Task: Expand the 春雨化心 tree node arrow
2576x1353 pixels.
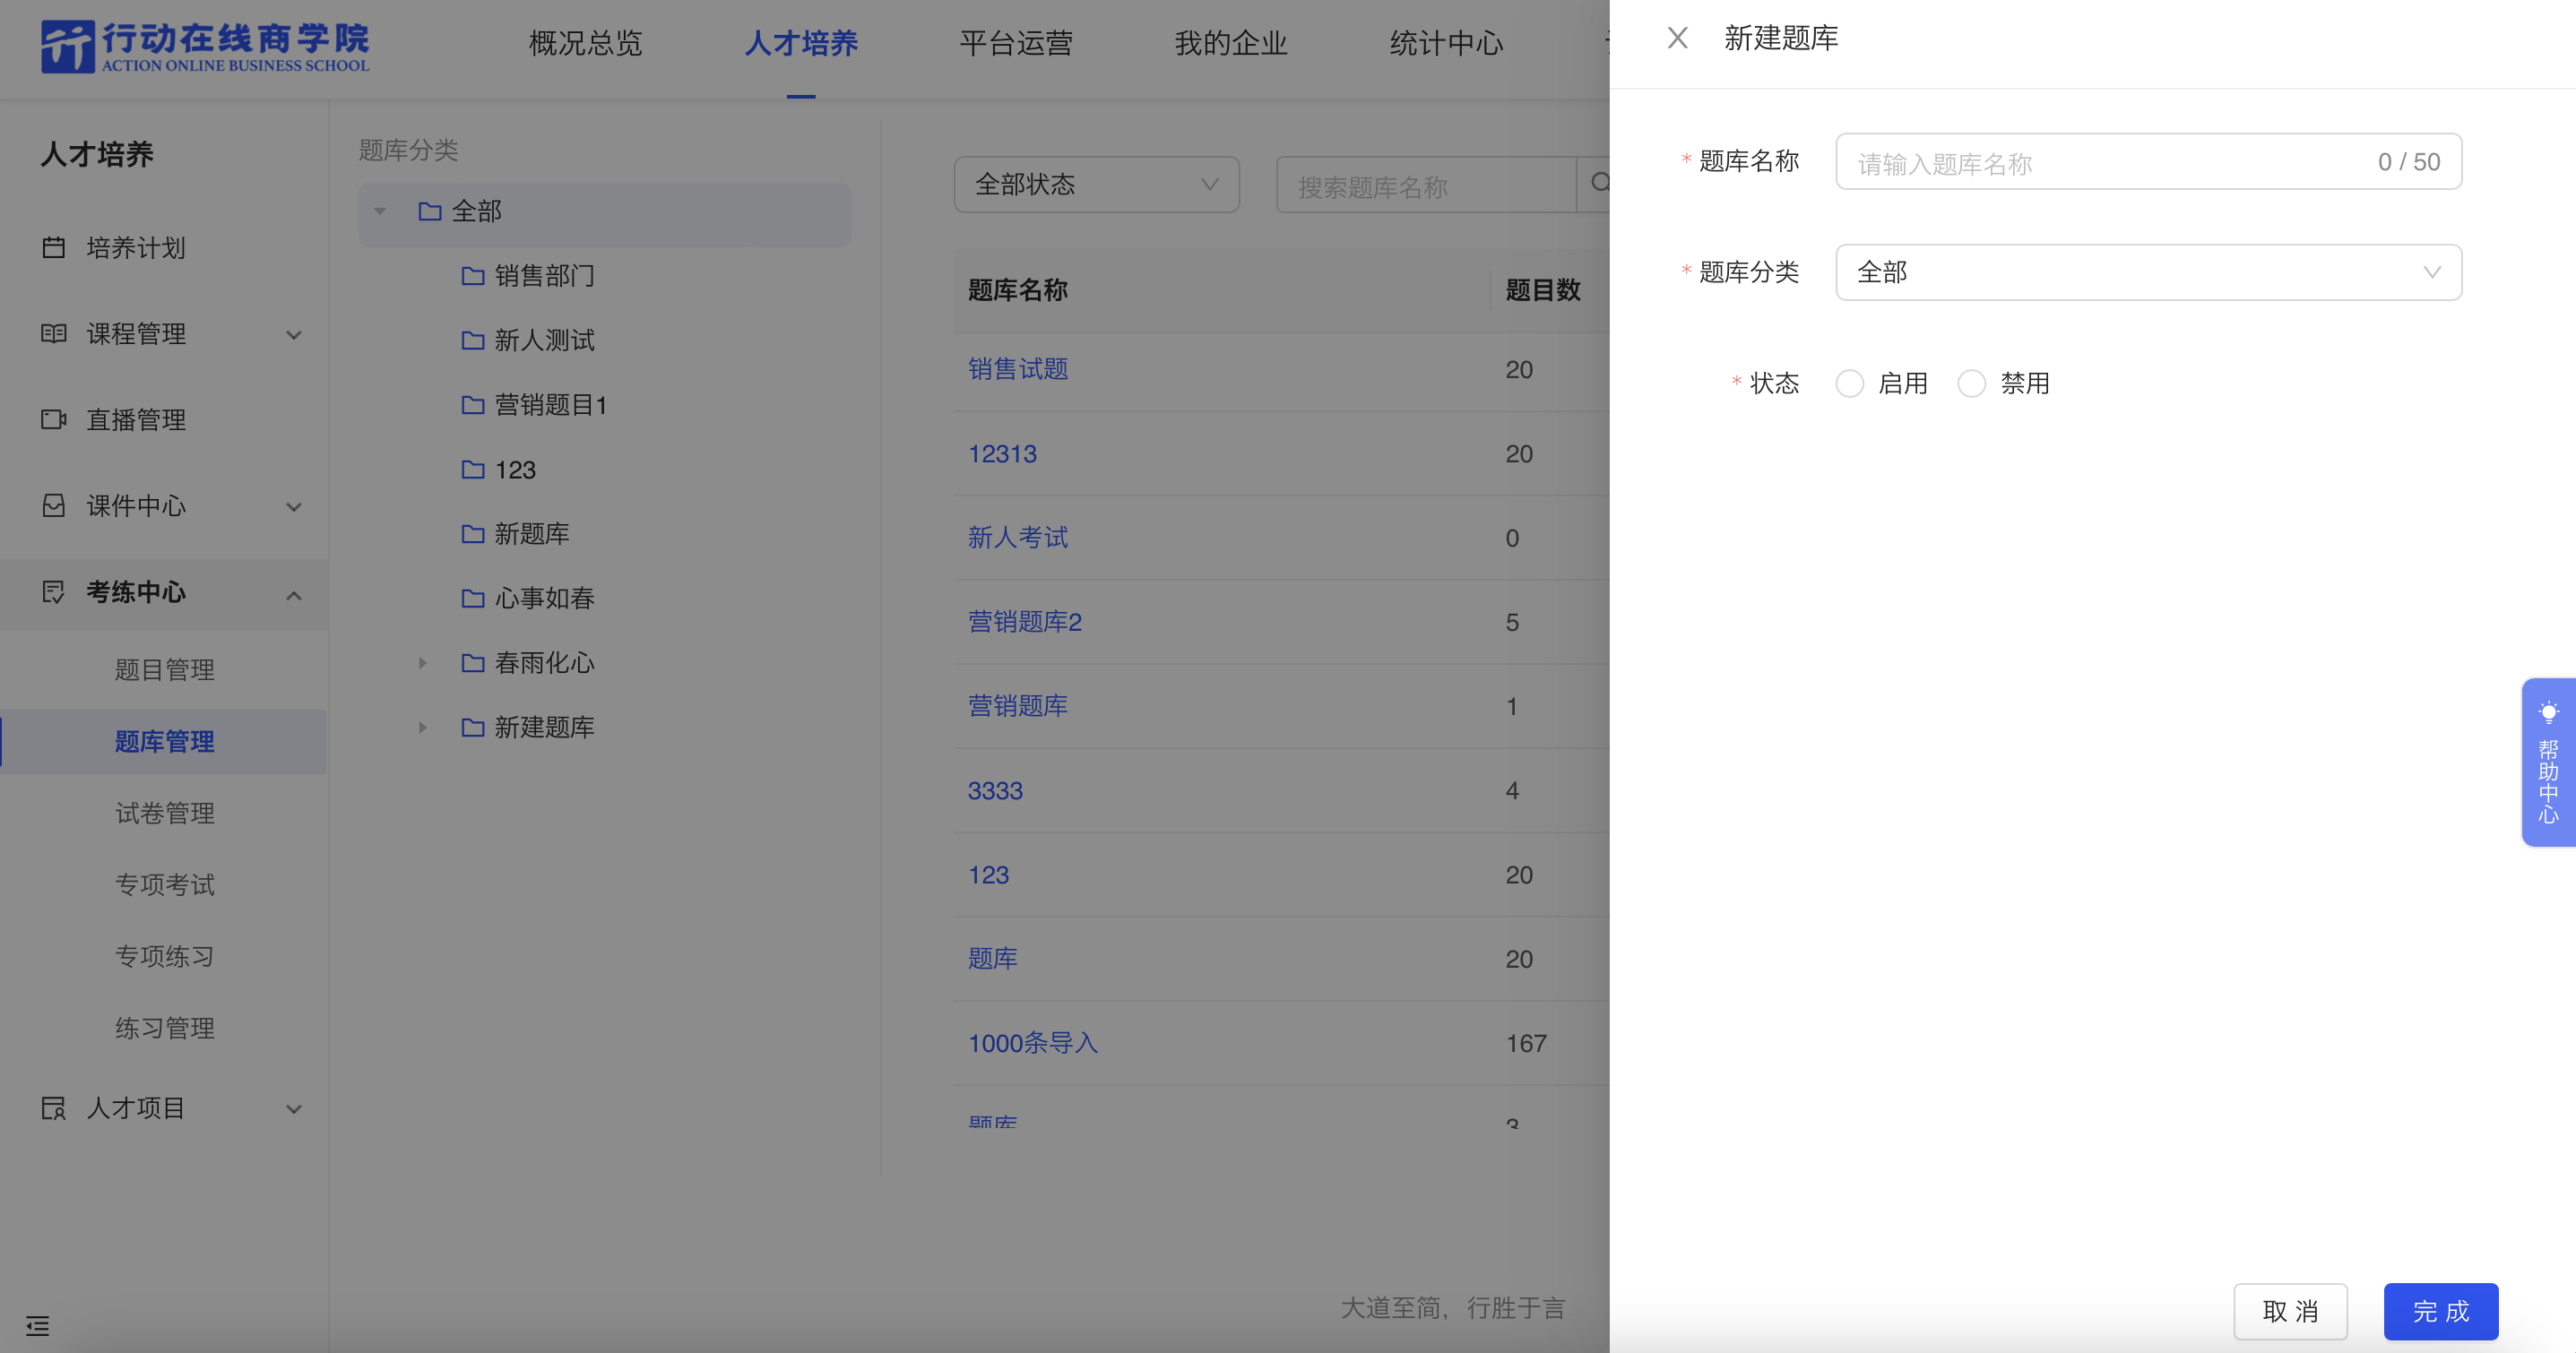Action: pos(422,662)
